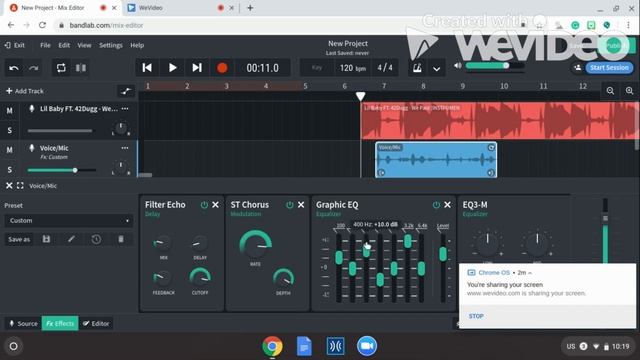Image resolution: width=640 pixels, height=360 pixels.
Task: Skip forward to the end
Action: tap(197, 68)
